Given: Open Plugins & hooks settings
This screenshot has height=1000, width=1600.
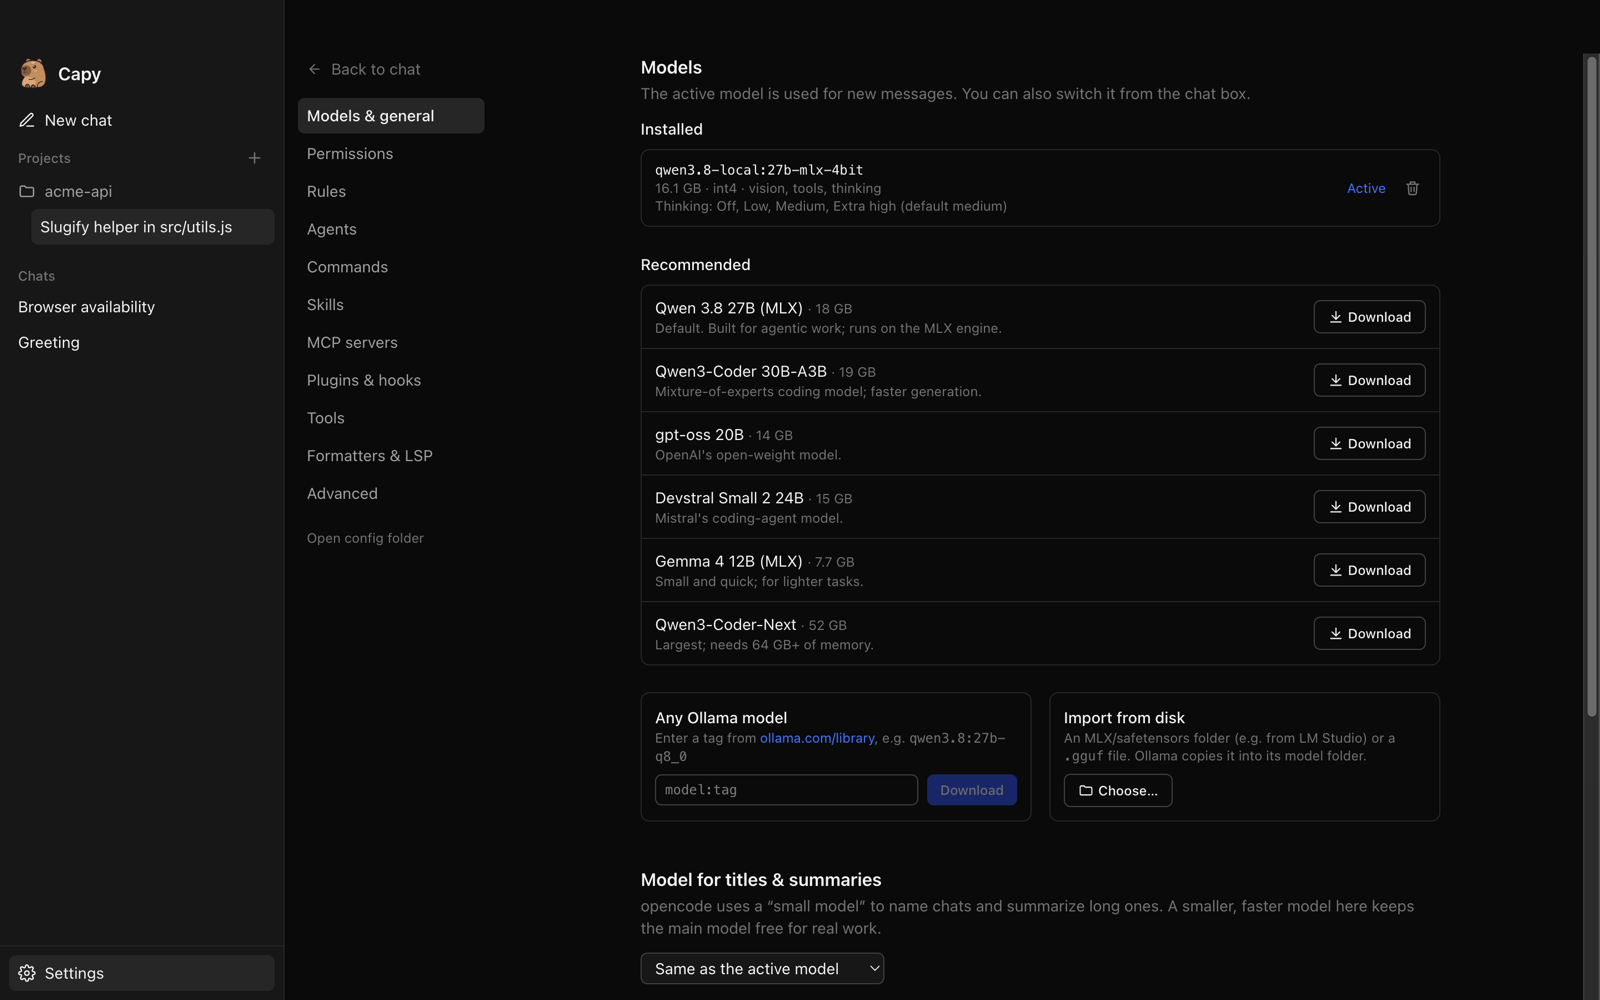Looking at the screenshot, I should 391,380.
